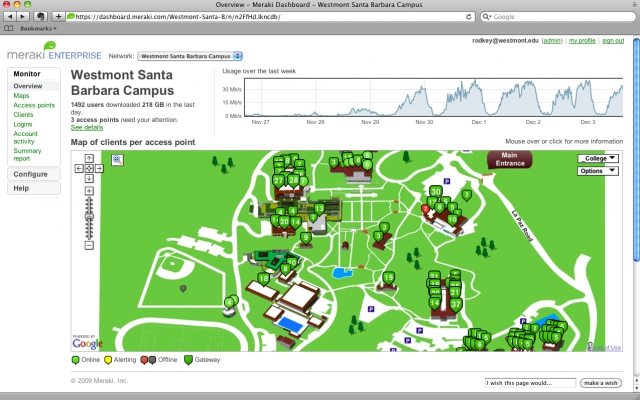
Task: Select access point marker showing 27 clients
Action: click(x=278, y=181)
